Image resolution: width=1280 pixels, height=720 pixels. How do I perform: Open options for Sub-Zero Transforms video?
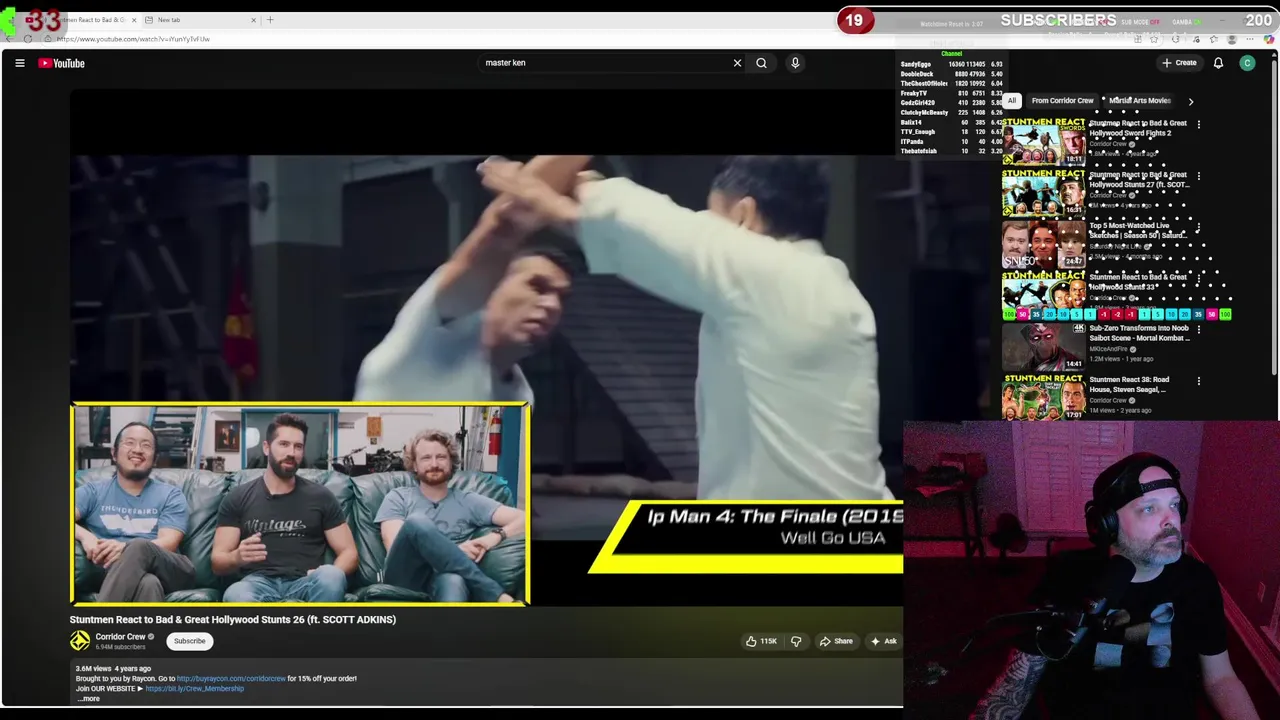(x=1198, y=330)
